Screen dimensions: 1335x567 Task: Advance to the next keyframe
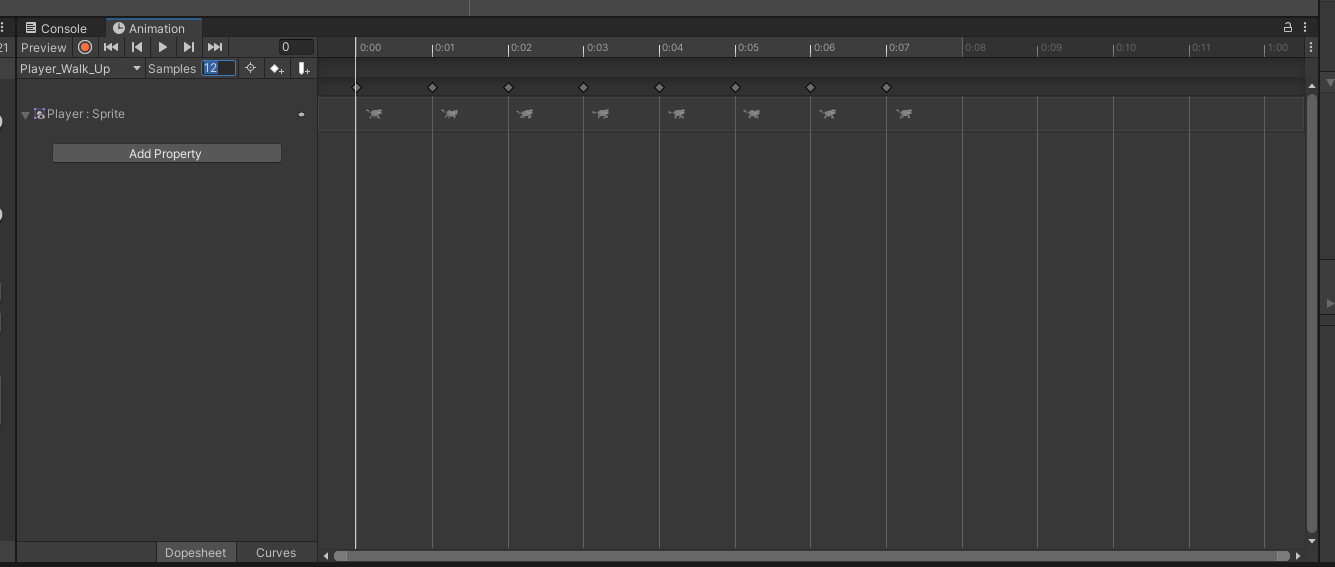pyautogui.click(x=189, y=47)
